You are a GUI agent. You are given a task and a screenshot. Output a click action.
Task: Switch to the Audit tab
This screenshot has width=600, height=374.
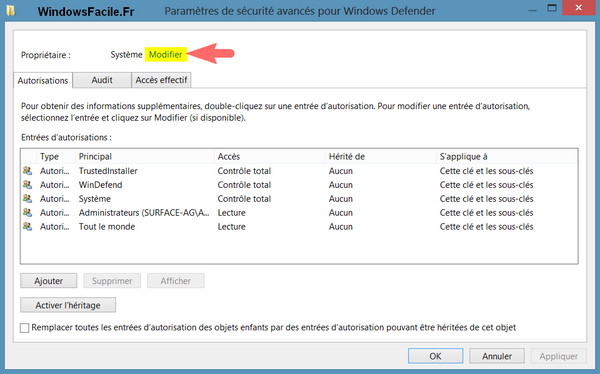(102, 80)
